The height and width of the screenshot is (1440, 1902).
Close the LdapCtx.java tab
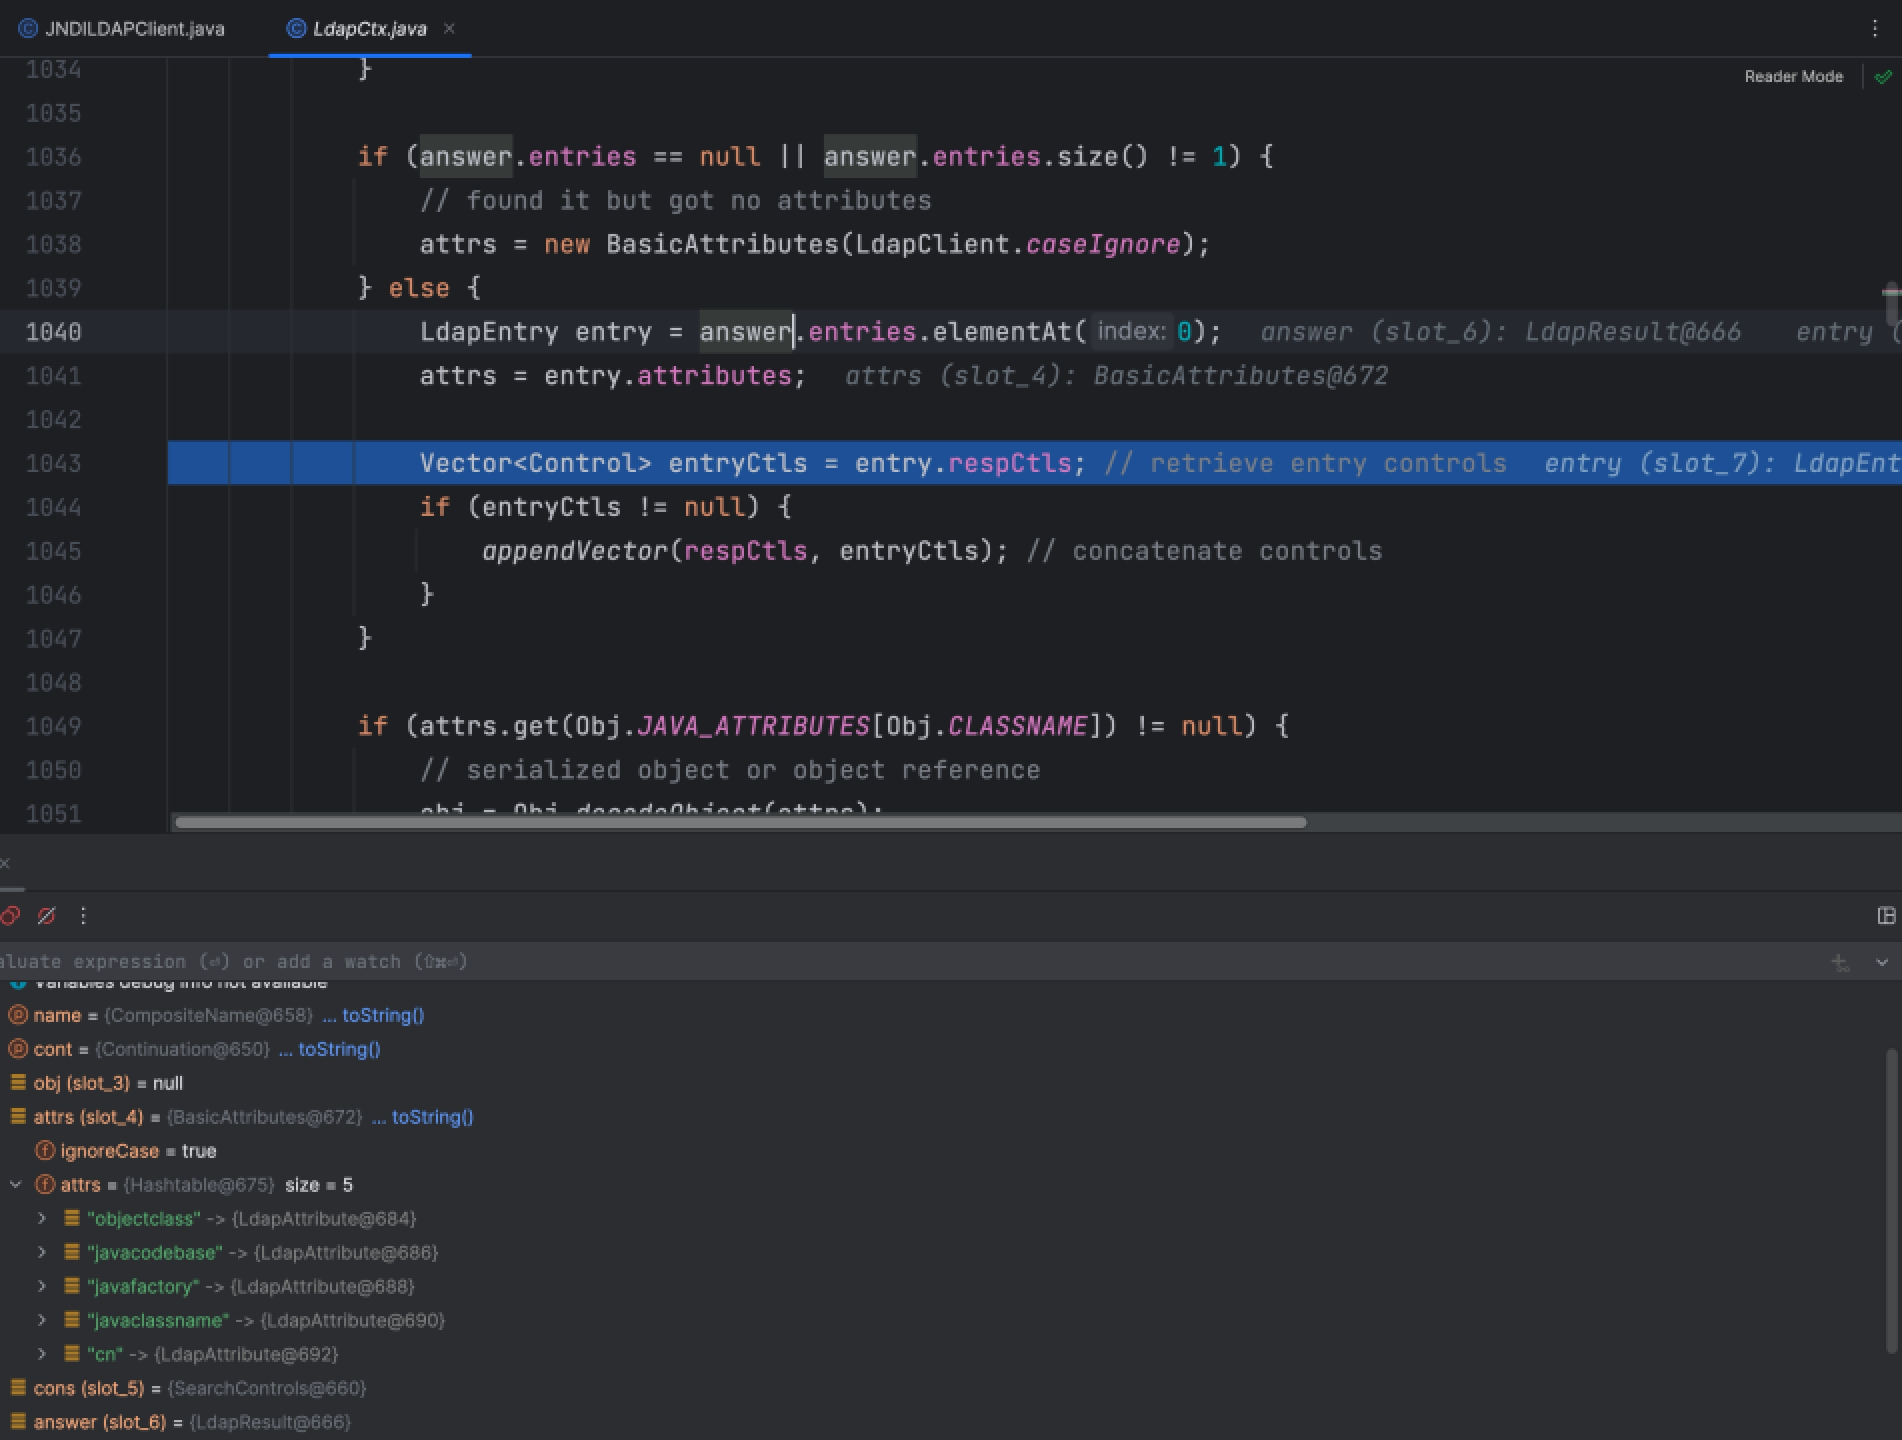(449, 28)
